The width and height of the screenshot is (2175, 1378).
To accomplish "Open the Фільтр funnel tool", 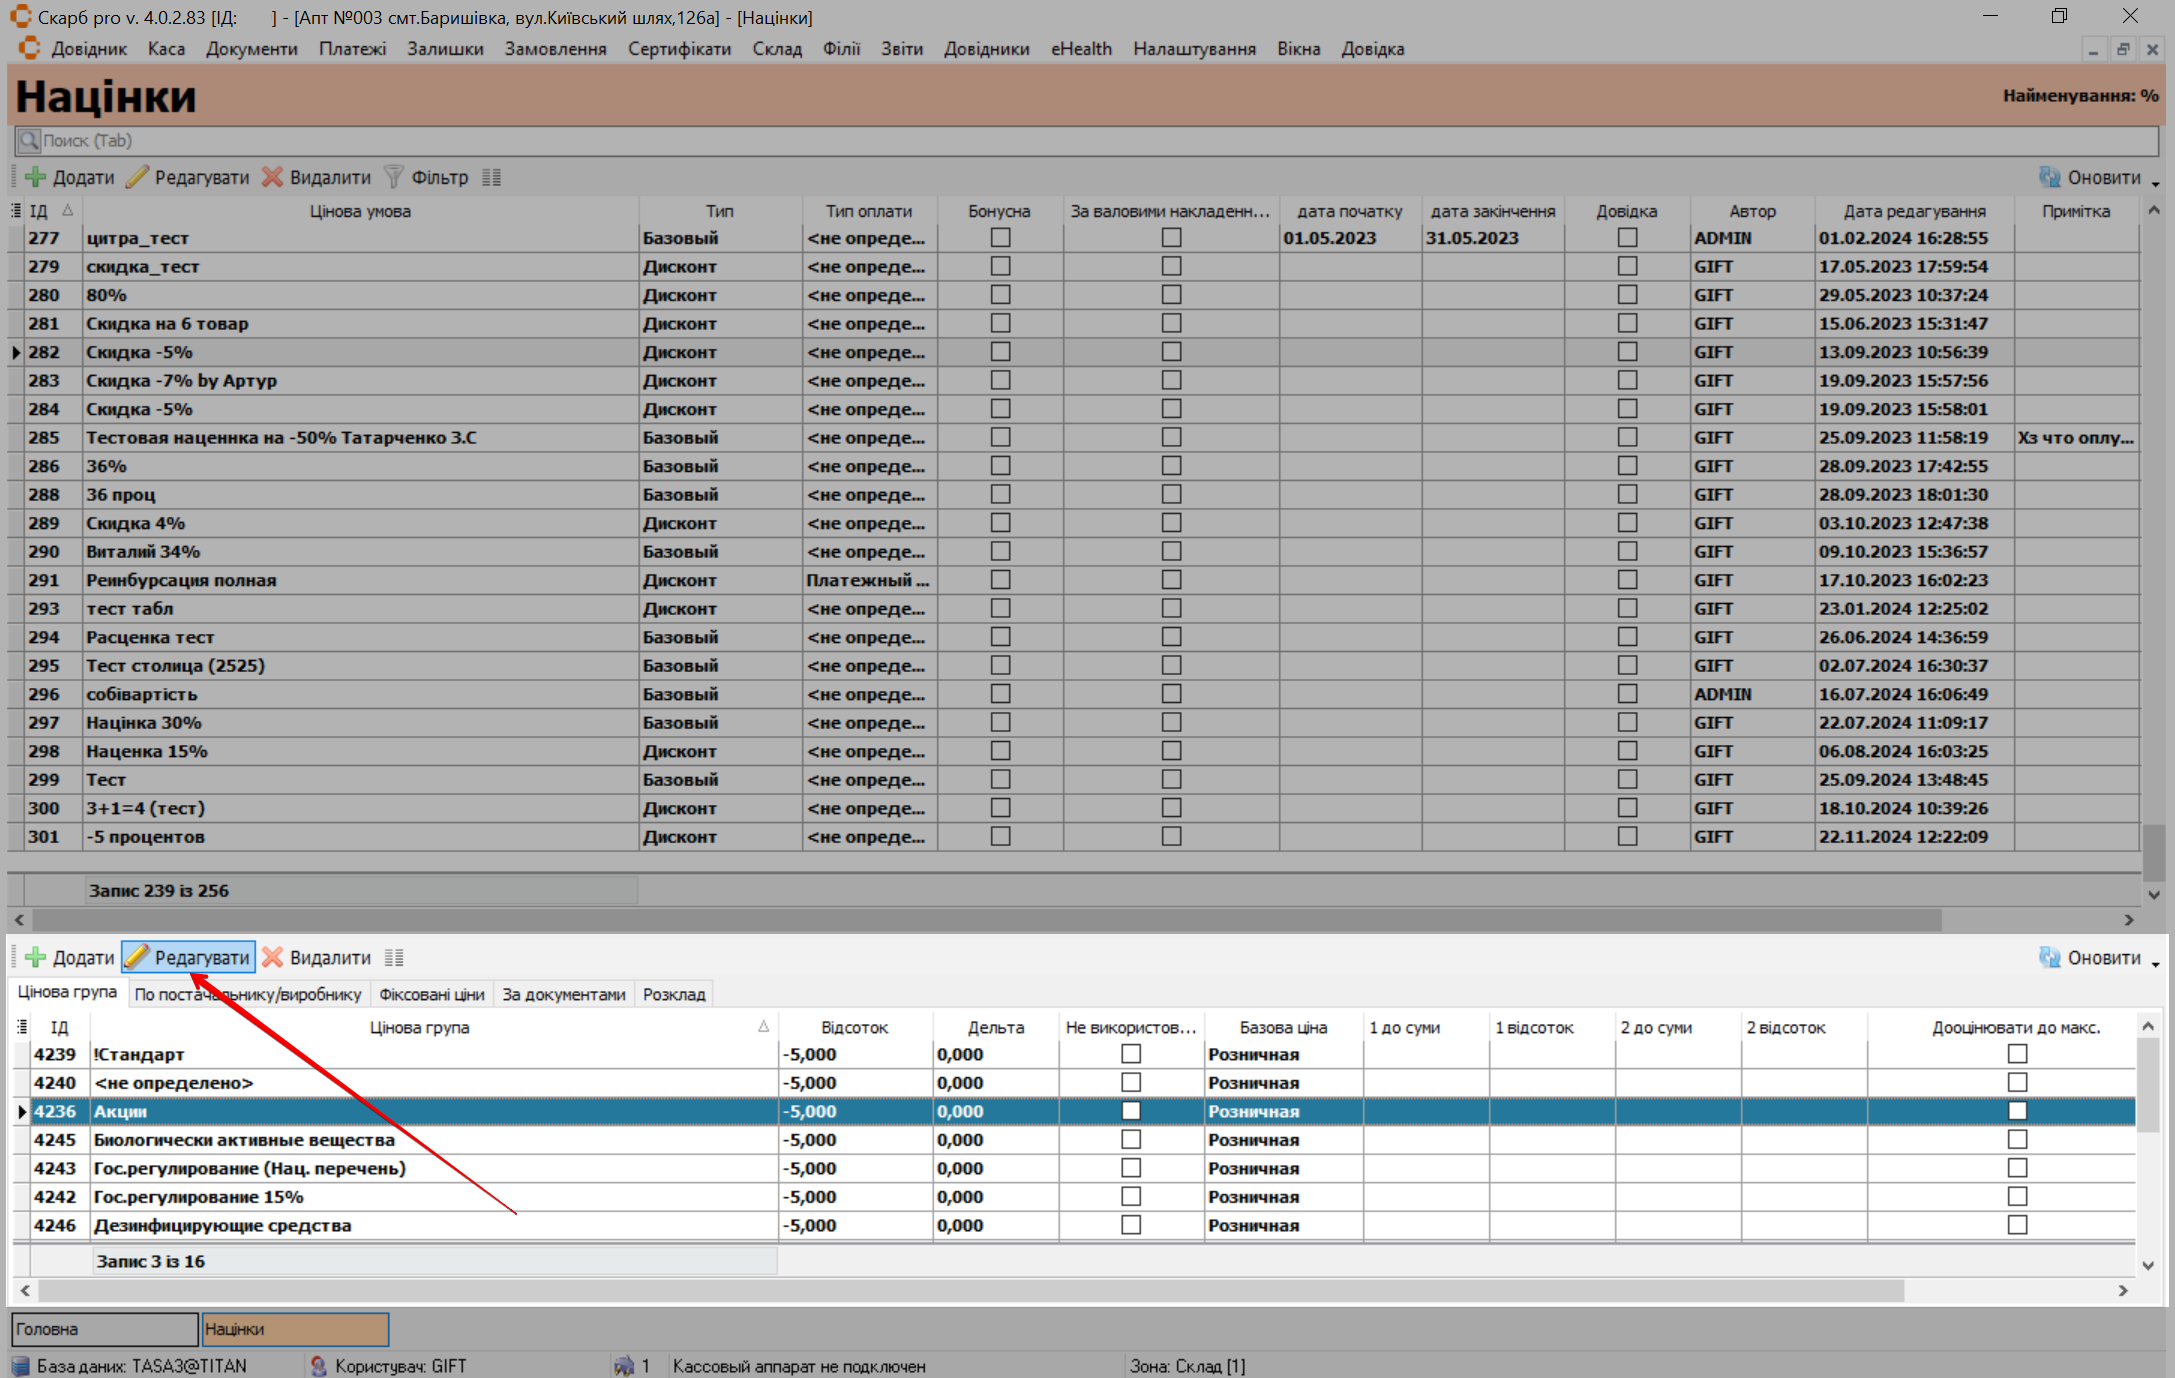I will 394,177.
